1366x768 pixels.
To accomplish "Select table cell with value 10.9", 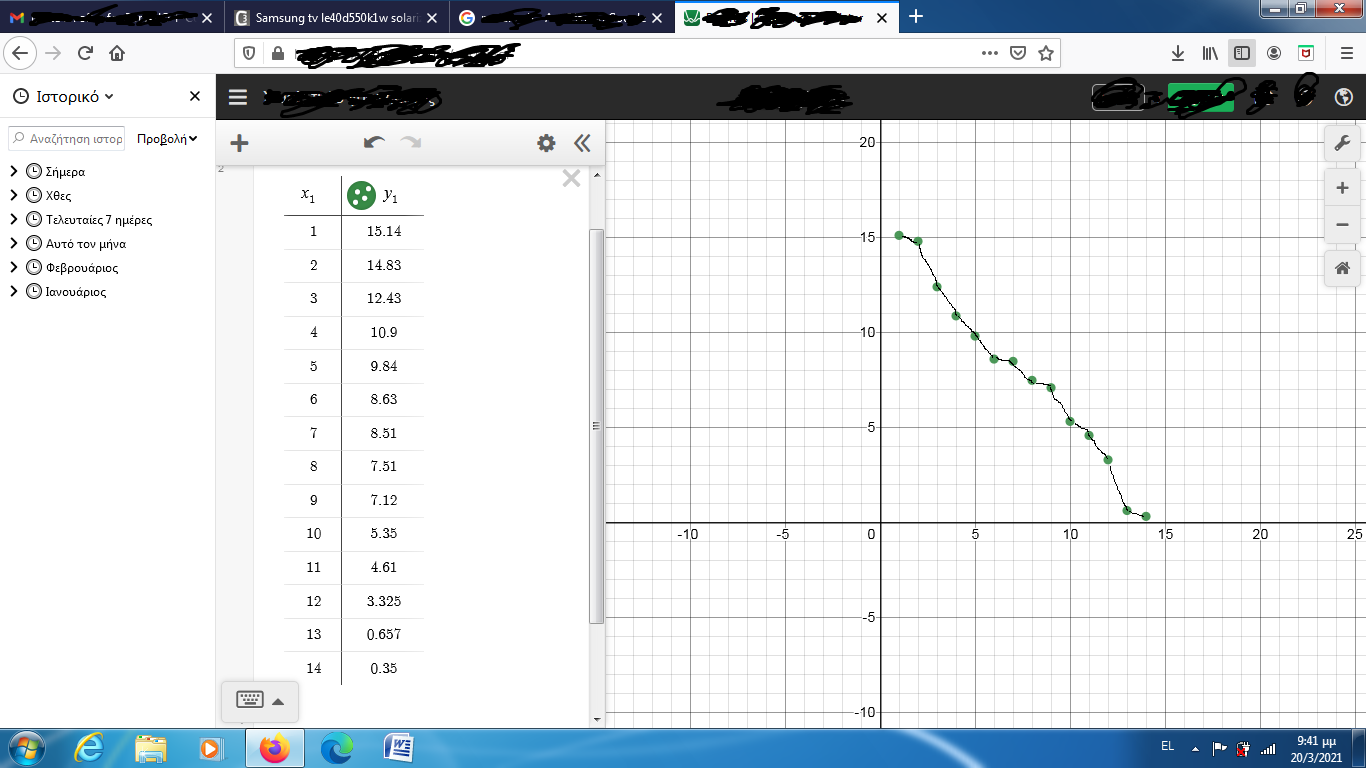I will coord(383,332).
